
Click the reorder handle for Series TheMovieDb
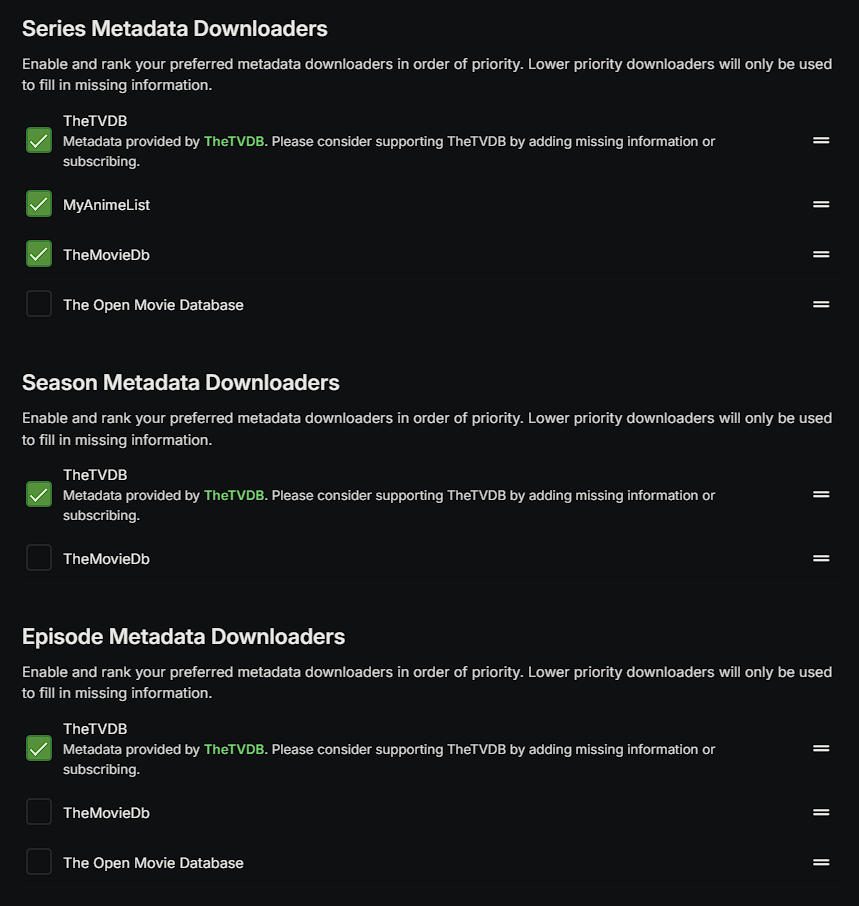pos(821,254)
